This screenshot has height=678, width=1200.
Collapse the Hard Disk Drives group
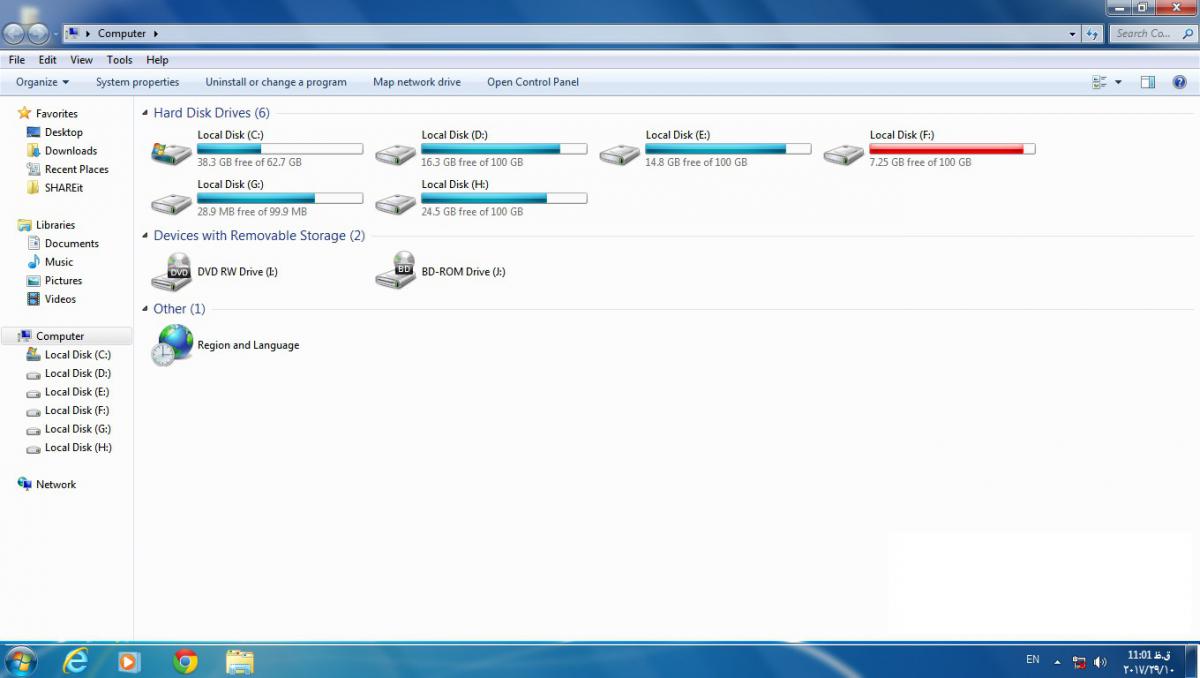[x=146, y=113]
